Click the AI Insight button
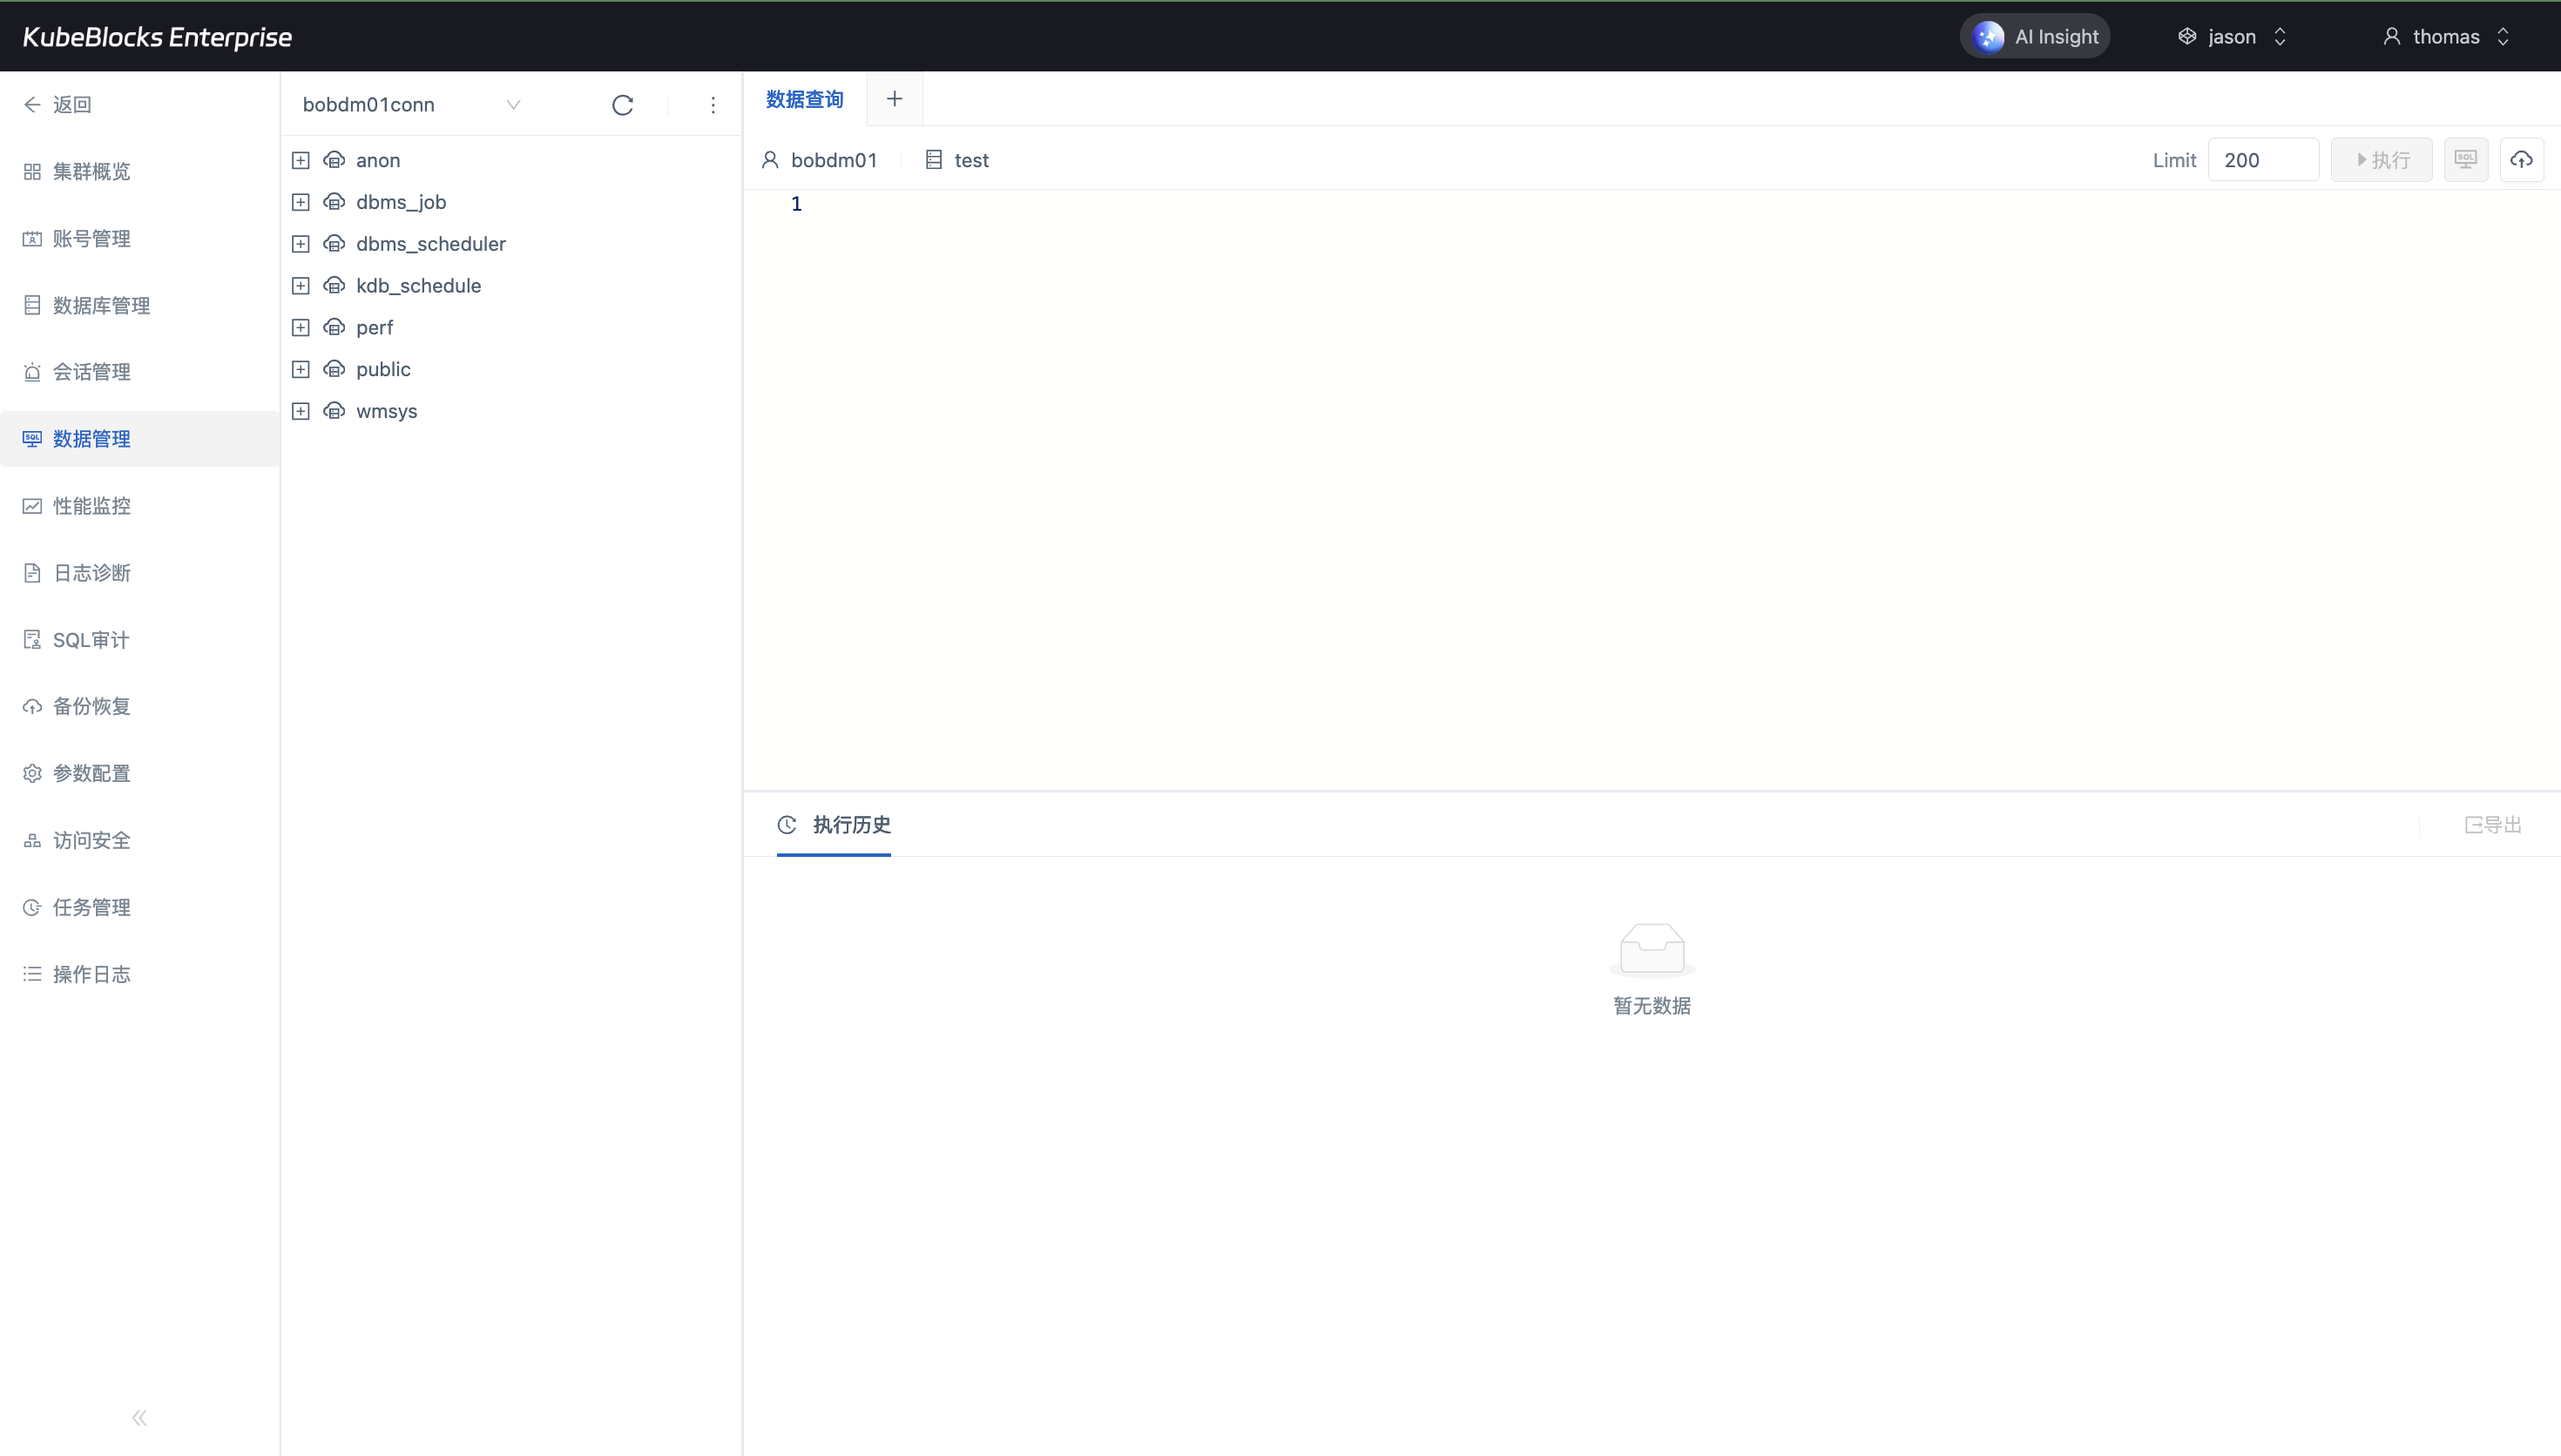Screen dimensions: 2561x1456 coord(2035,37)
